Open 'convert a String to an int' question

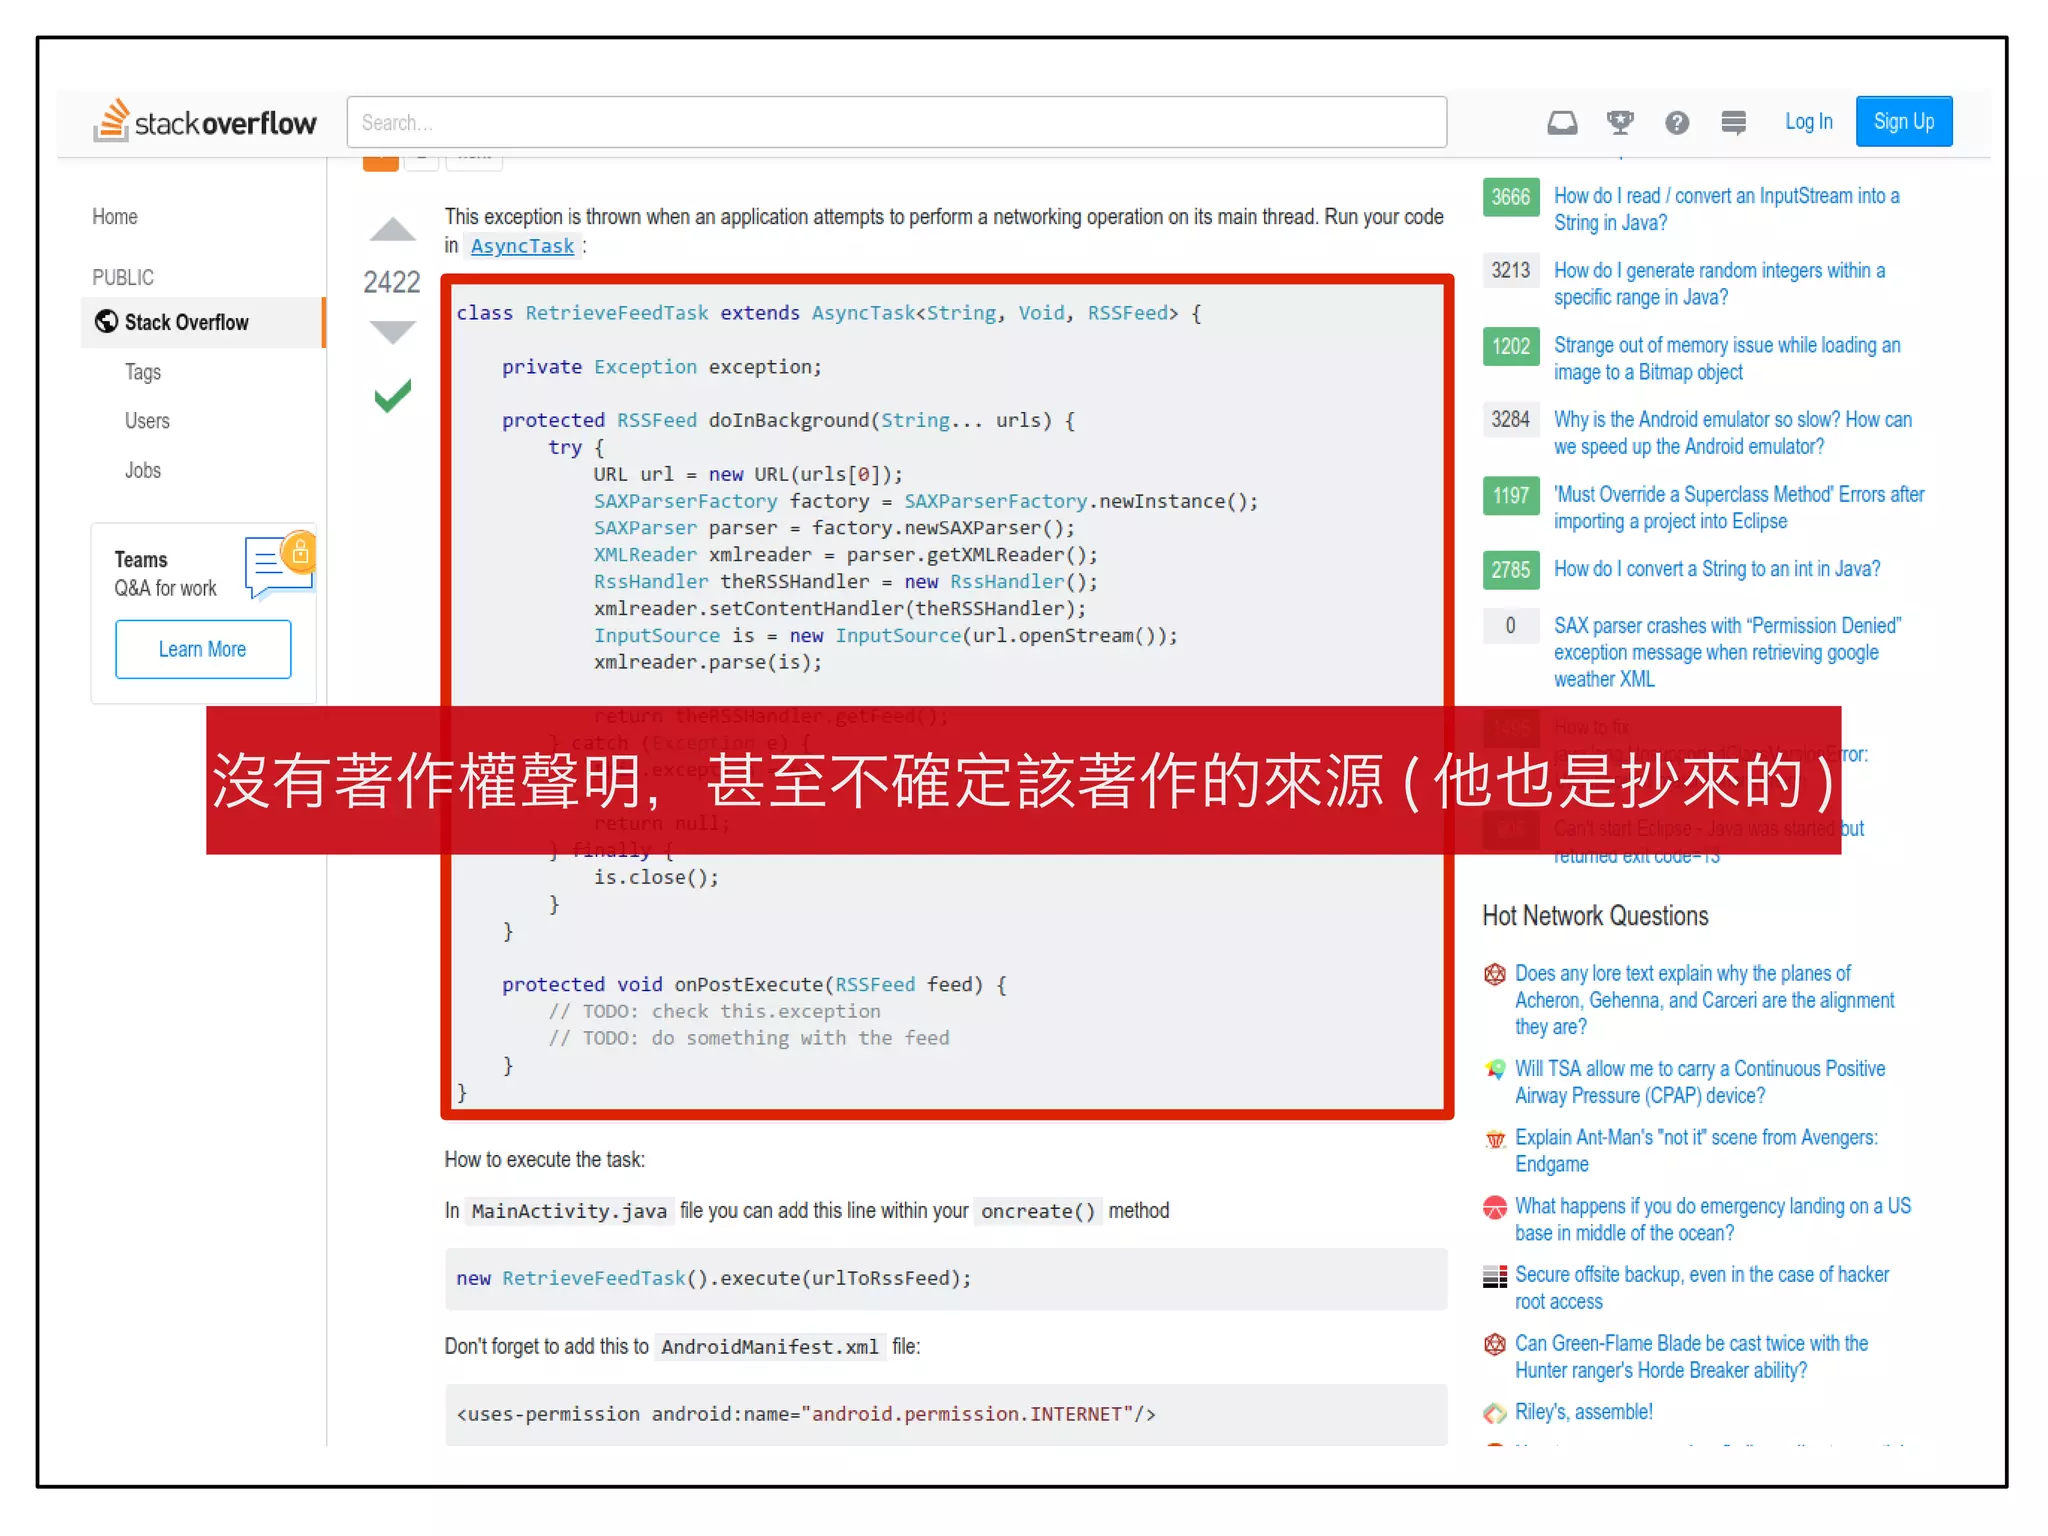click(x=1716, y=569)
